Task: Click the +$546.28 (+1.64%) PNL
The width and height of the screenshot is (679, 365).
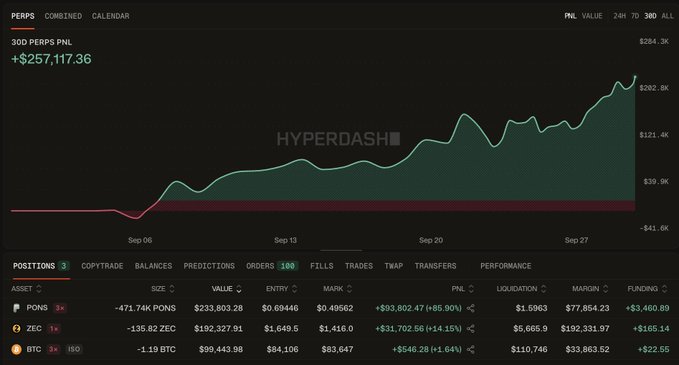Action: (x=427, y=349)
